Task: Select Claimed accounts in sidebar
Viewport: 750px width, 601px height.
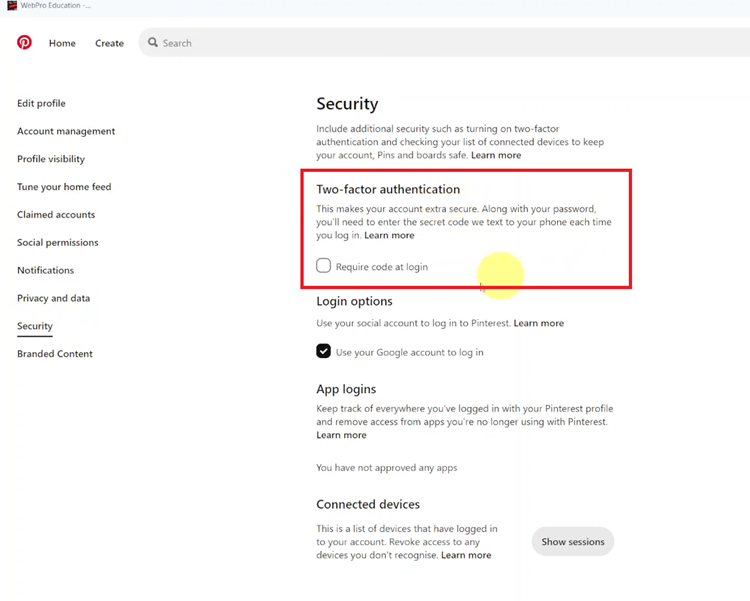Action: pos(56,214)
